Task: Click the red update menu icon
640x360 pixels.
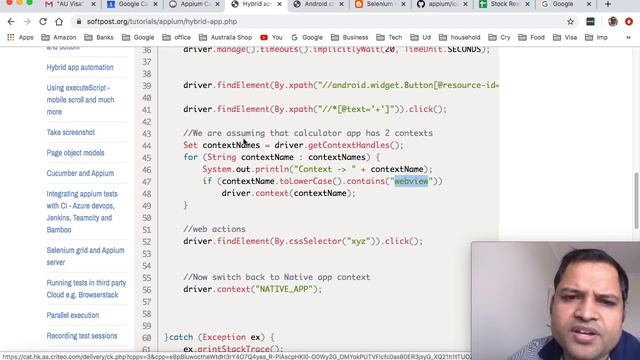Action: click(x=629, y=22)
